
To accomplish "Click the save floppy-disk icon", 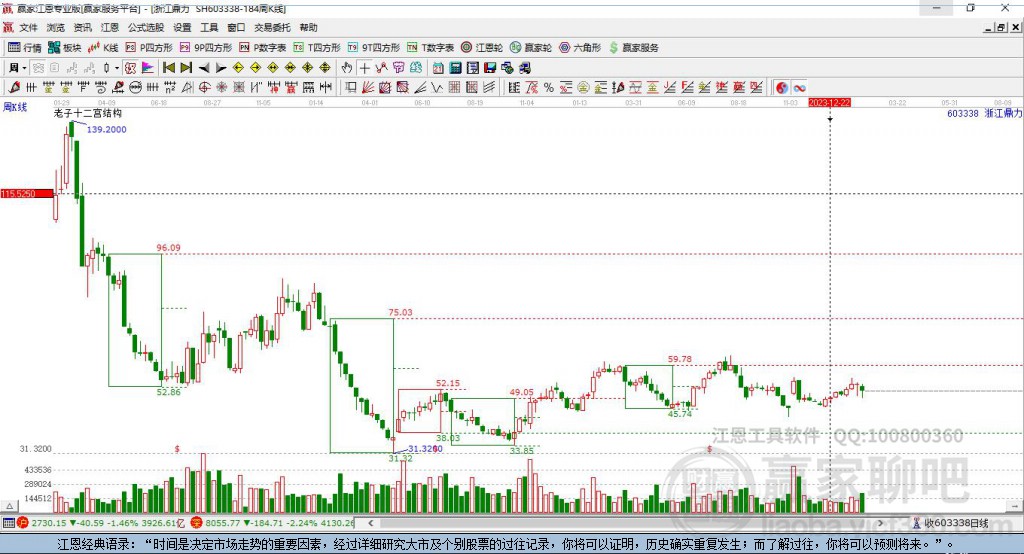I will pos(490,68).
